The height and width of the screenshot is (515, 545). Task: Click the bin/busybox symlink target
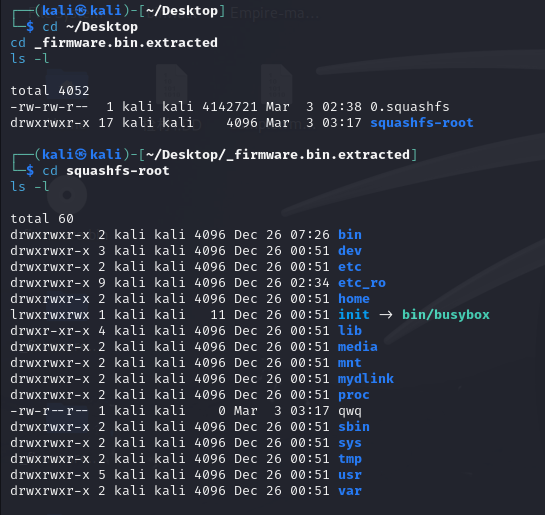[x=446, y=314]
